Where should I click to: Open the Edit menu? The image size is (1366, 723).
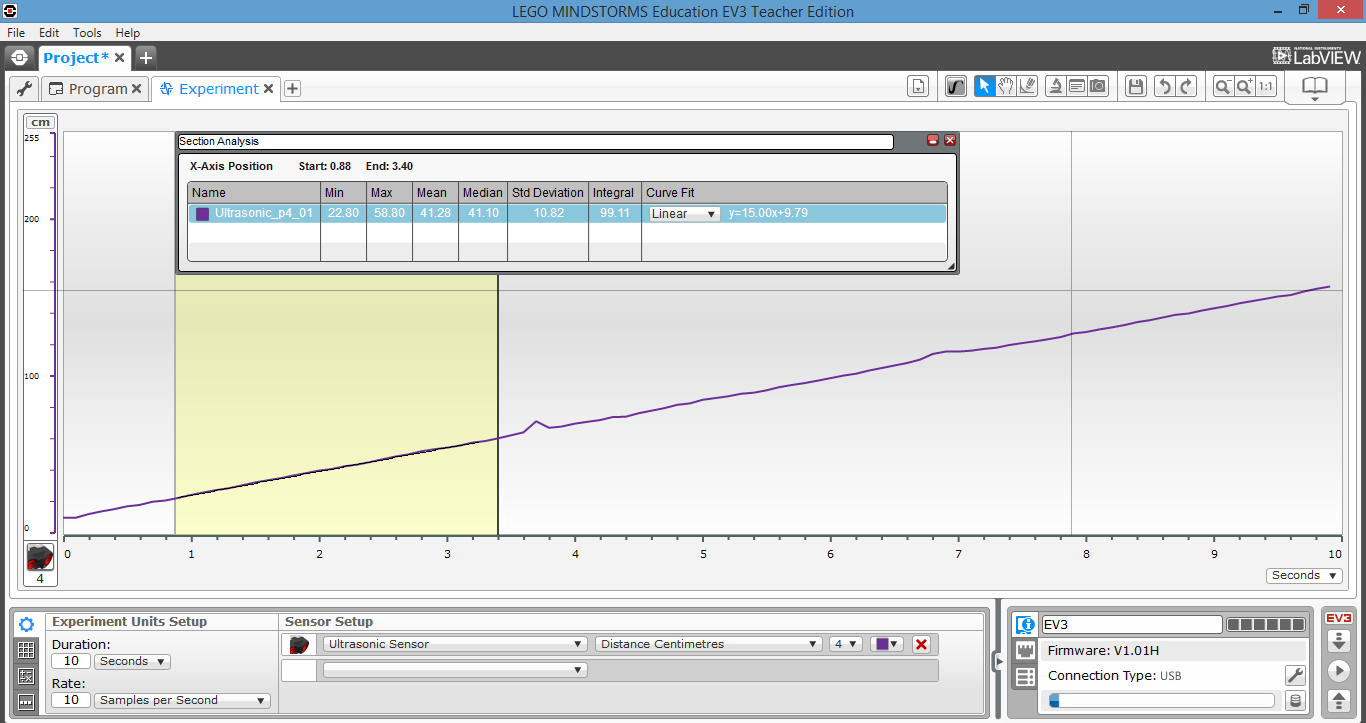[x=49, y=33]
